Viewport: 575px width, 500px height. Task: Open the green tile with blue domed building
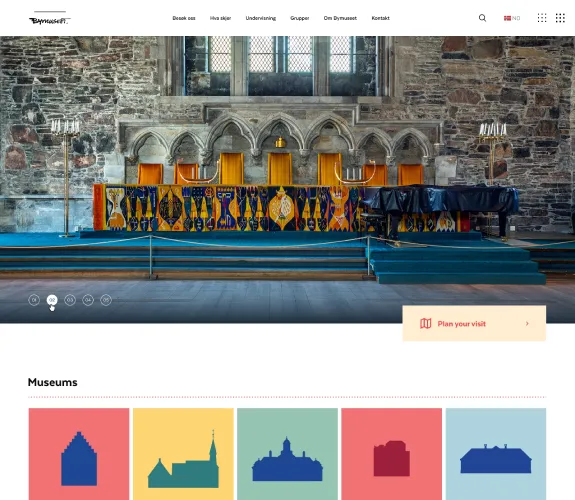coord(288,454)
